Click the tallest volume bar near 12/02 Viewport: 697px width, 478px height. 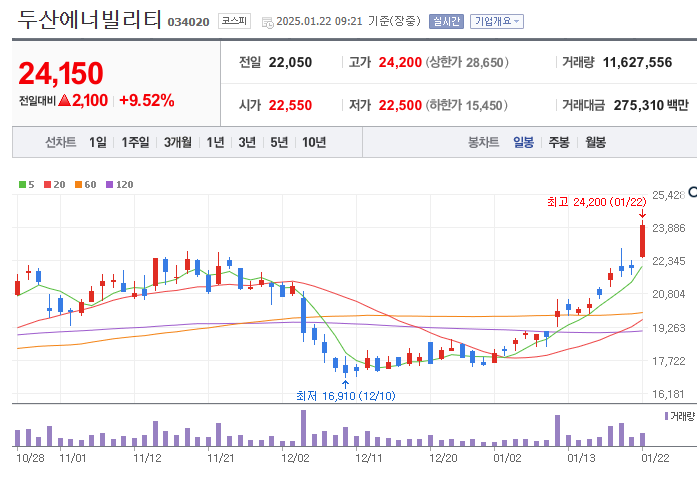(304, 428)
